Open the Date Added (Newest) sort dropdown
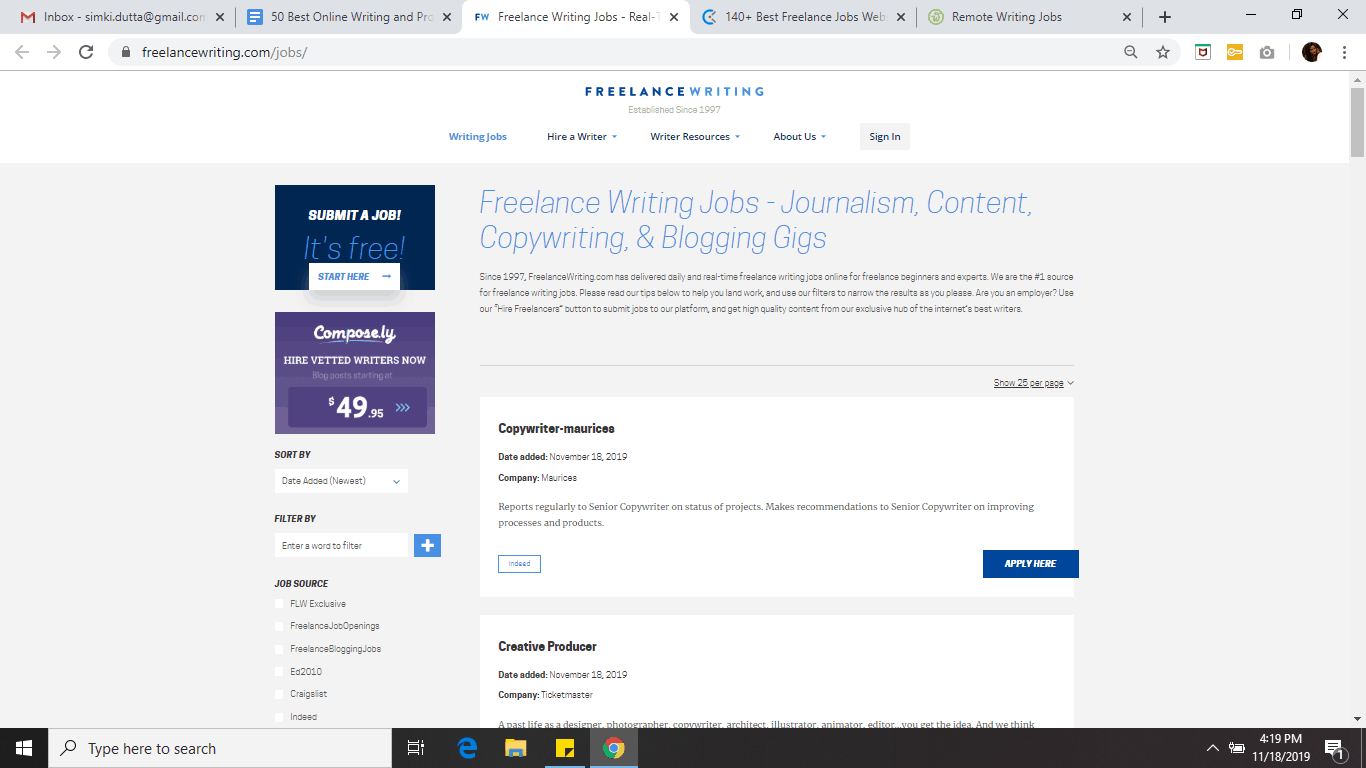 (x=341, y=481)
